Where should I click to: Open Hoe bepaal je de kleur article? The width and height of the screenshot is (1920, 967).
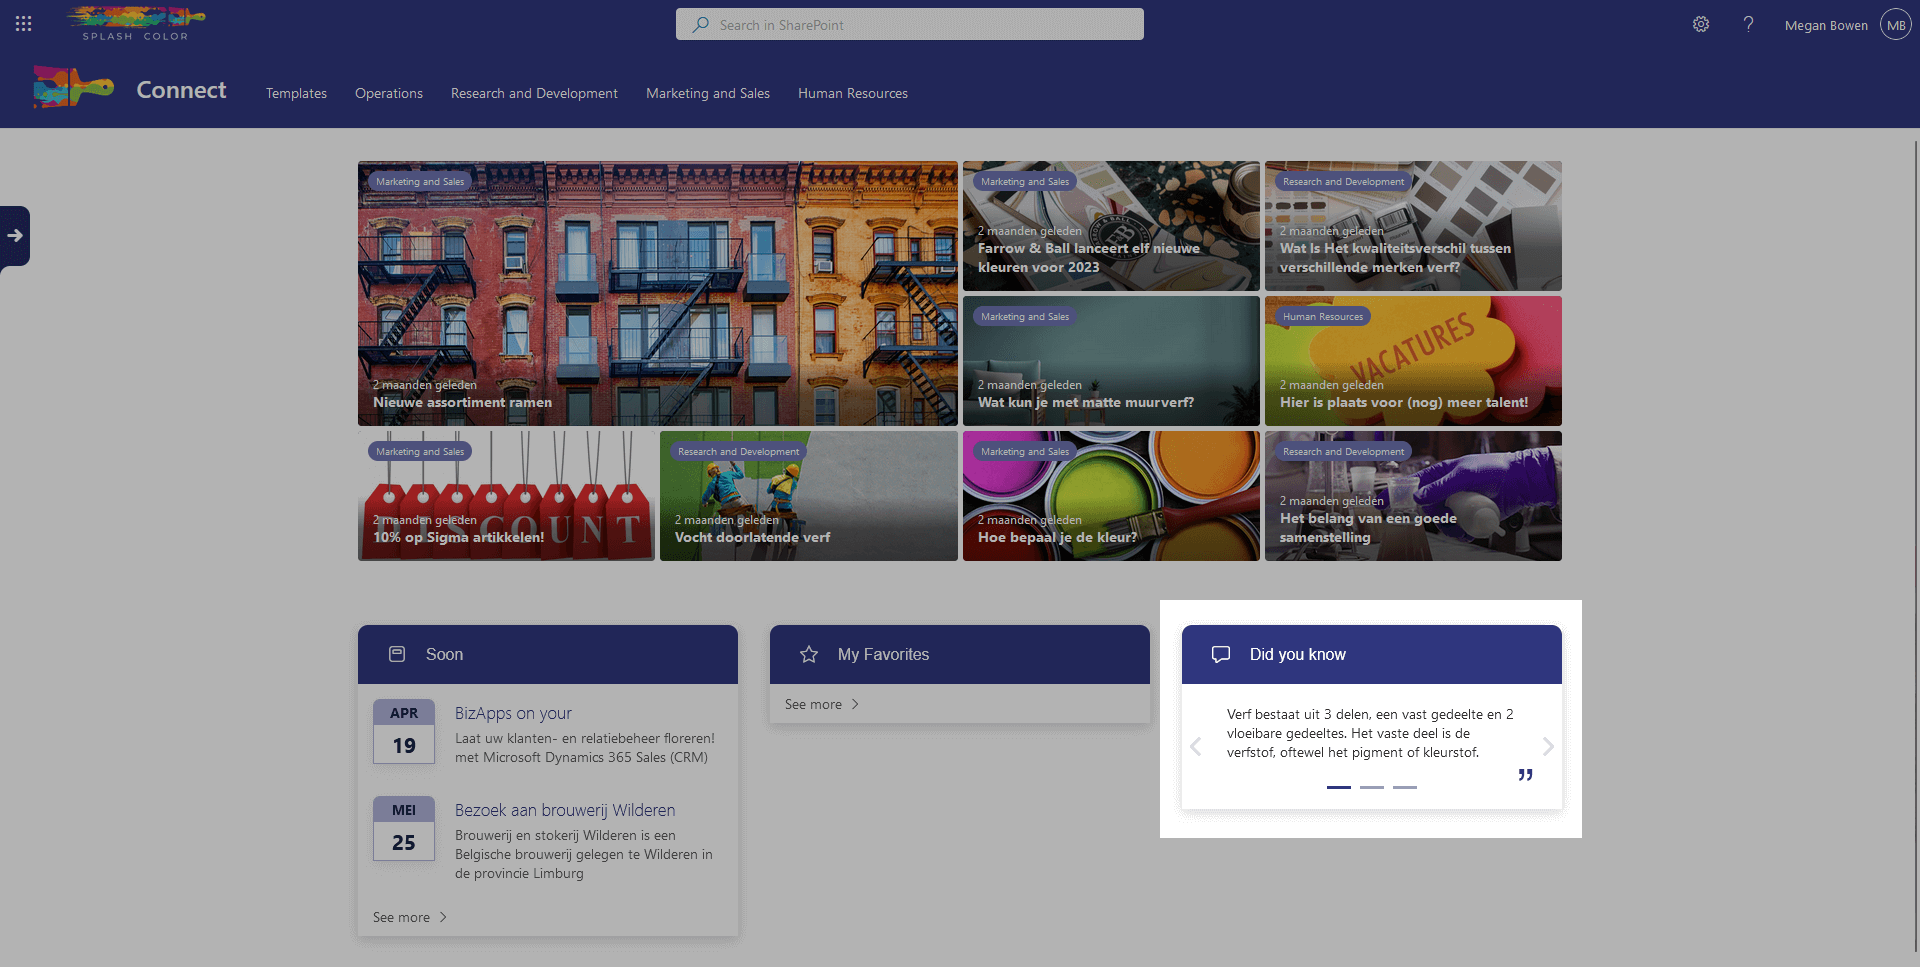pos(1111,496)
